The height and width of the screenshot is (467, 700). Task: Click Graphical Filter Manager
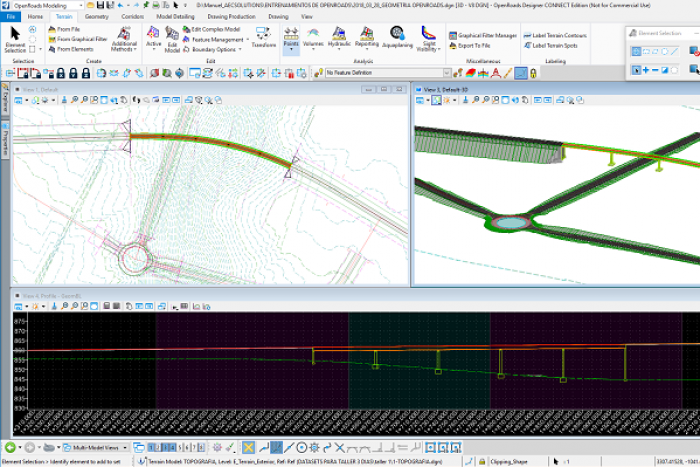[x=487, y=35]
